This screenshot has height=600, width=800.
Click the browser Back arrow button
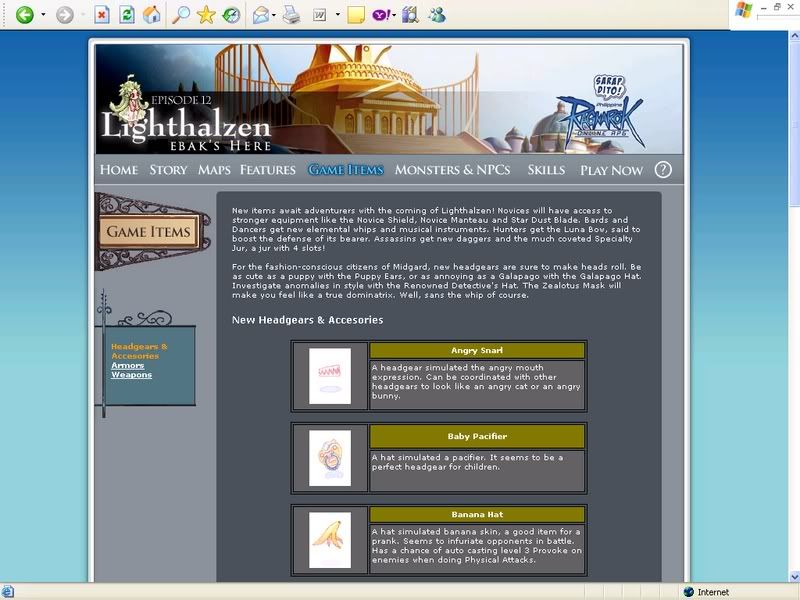click(24, 15)
